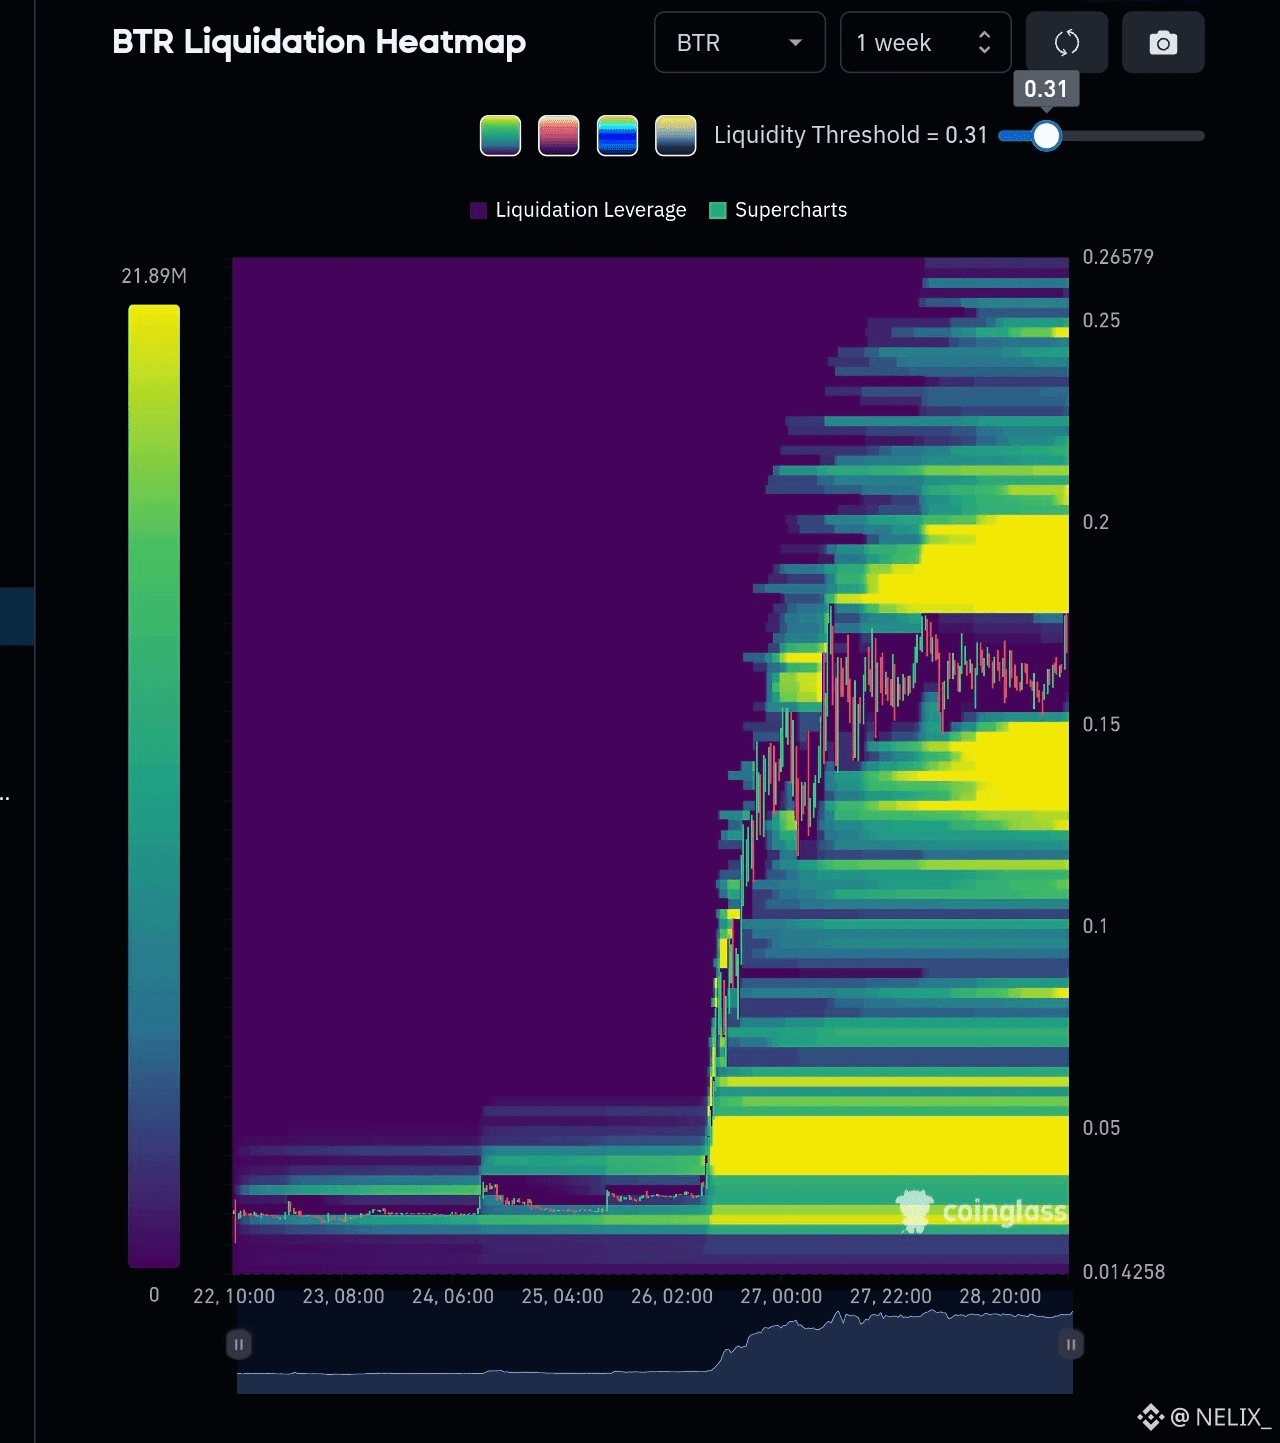
Task: Click the 0.2 price axis label
Action: [1096, 522]
